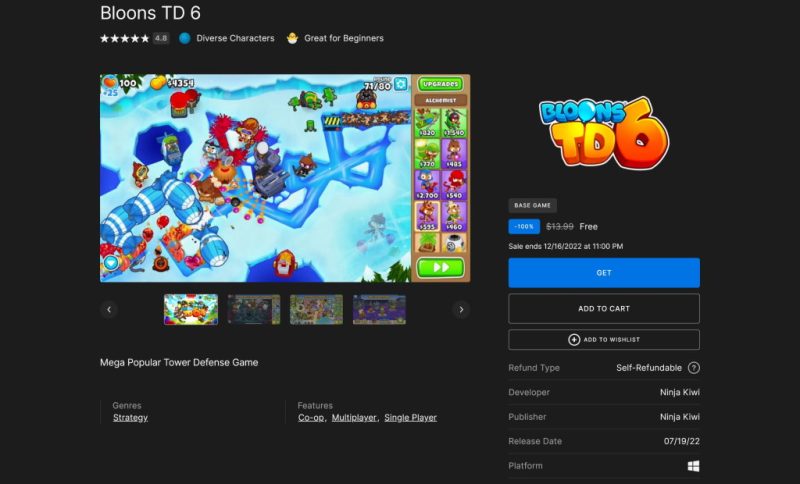The image size is (800, 484).
Task: Click the Refund Type help question icon
Action: (x=693, y=368)
